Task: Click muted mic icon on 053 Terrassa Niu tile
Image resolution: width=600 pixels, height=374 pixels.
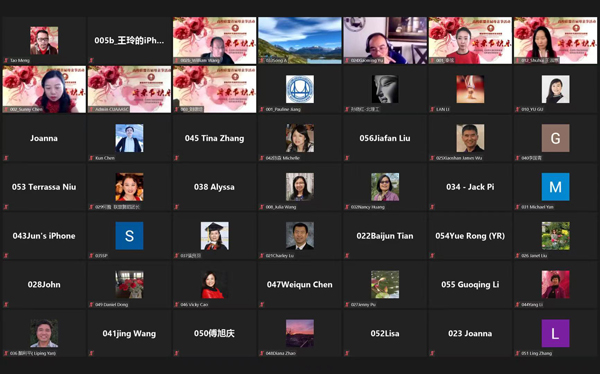Action: [6, 207]
